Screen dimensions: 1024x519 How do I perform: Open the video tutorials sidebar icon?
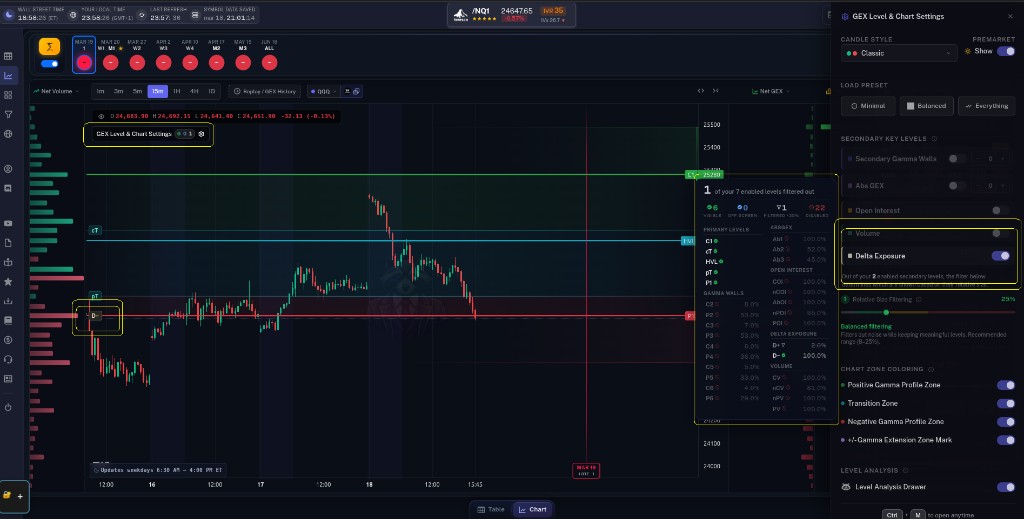pyautogui.click(x=8, y=223)
